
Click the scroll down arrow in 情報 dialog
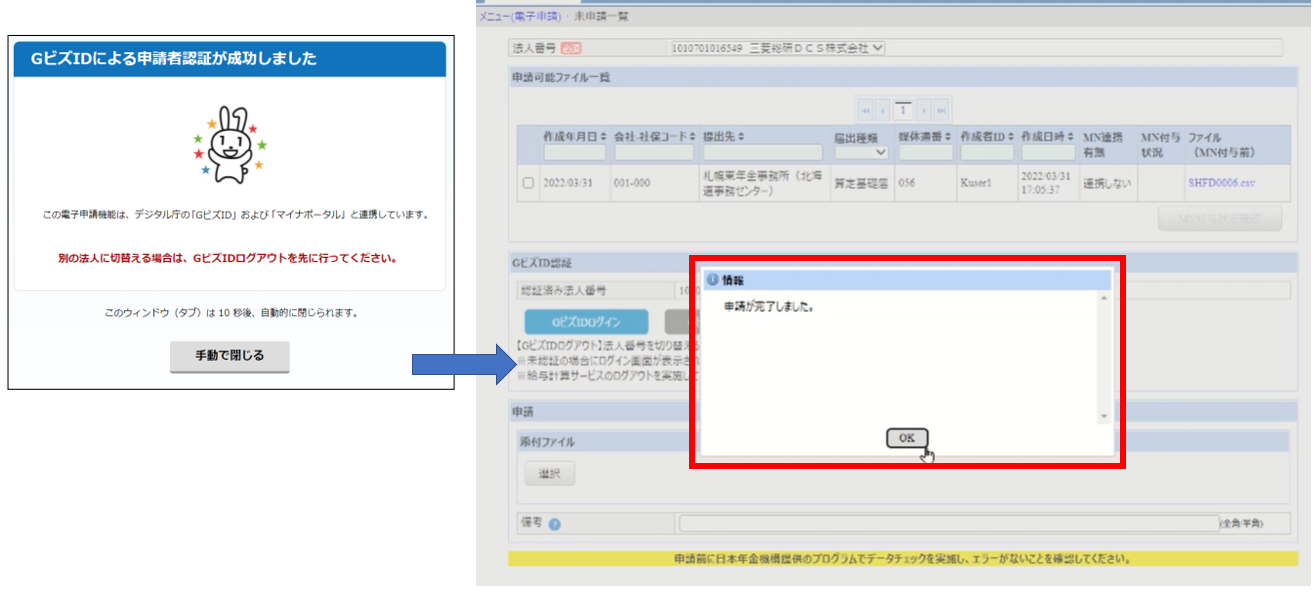1104,416
